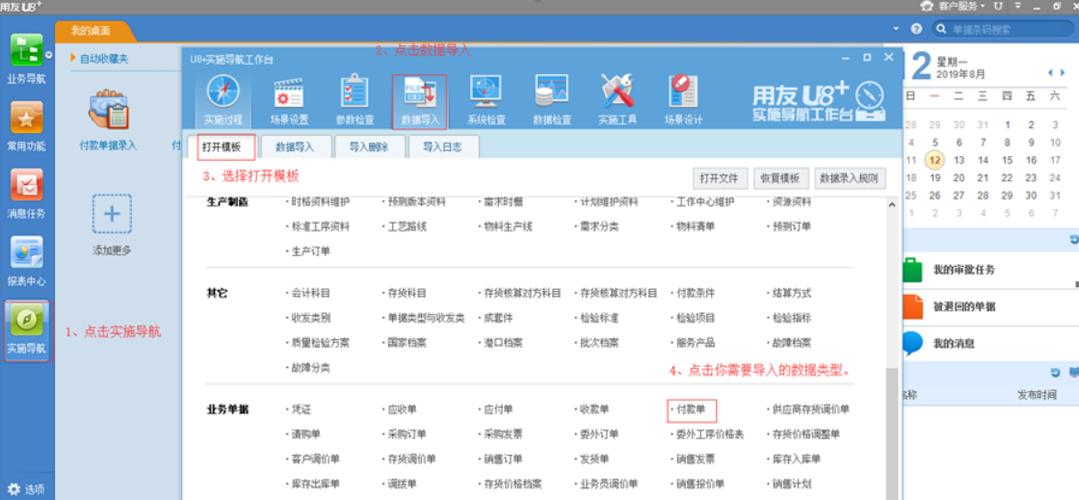
Task: Click the 打开文件 button
Action: [x=719, y=178]
